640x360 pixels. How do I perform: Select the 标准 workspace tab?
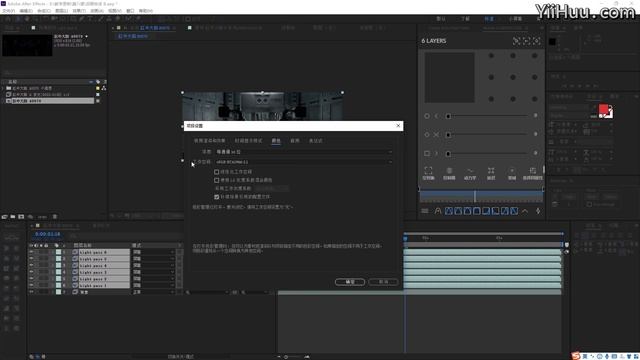[x=489, y=19]
